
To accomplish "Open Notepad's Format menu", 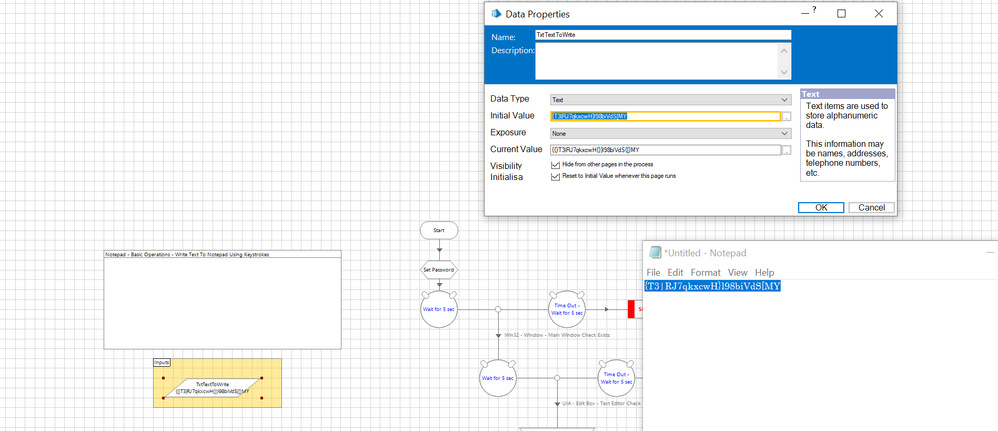I will click(x=705, y=272).
